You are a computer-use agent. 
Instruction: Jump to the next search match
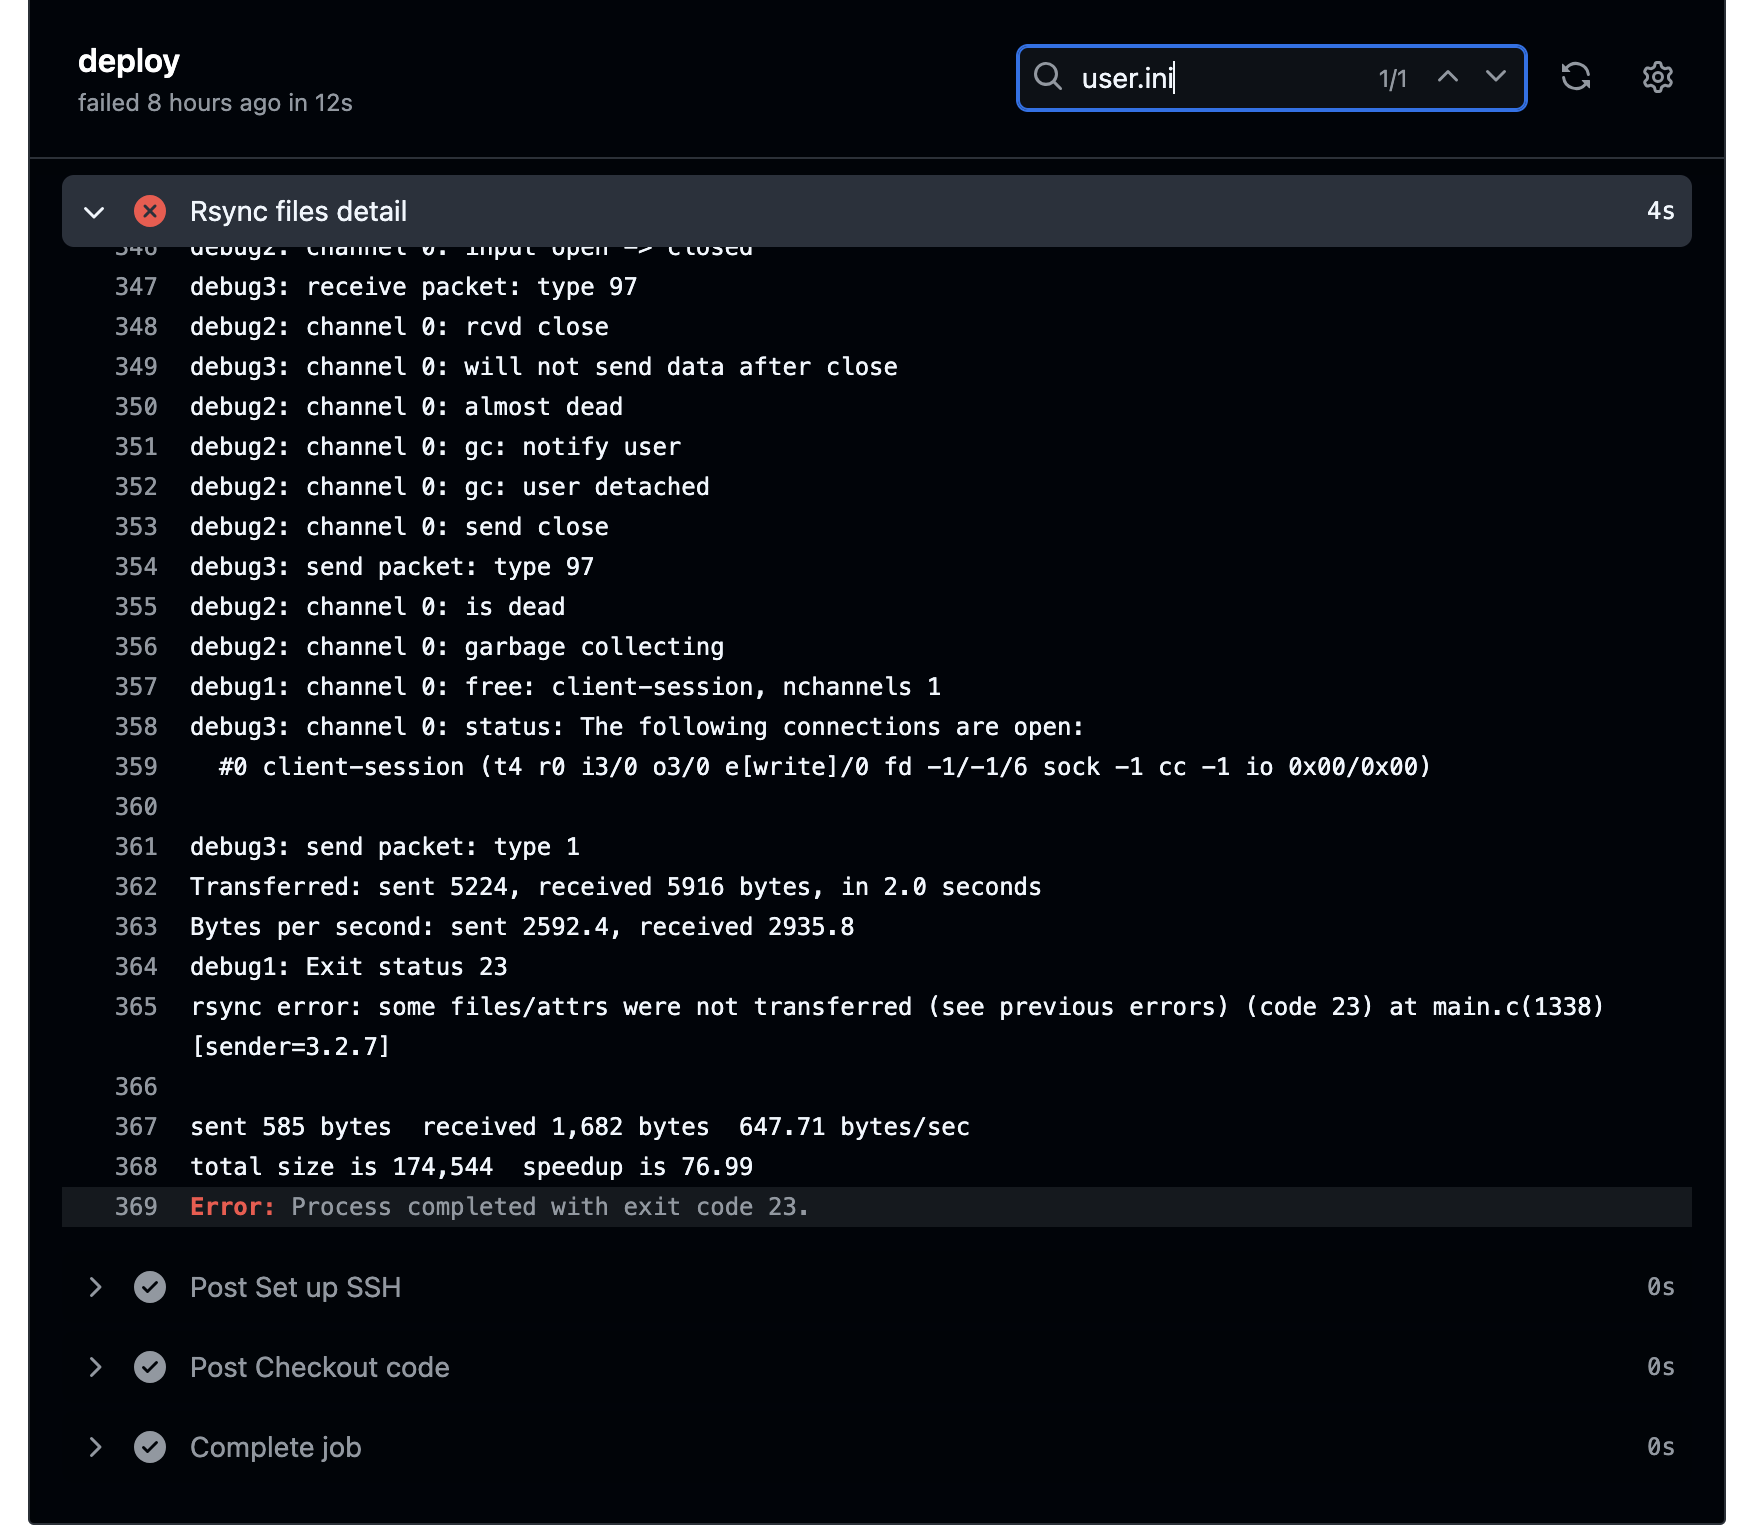(1495, 77)
